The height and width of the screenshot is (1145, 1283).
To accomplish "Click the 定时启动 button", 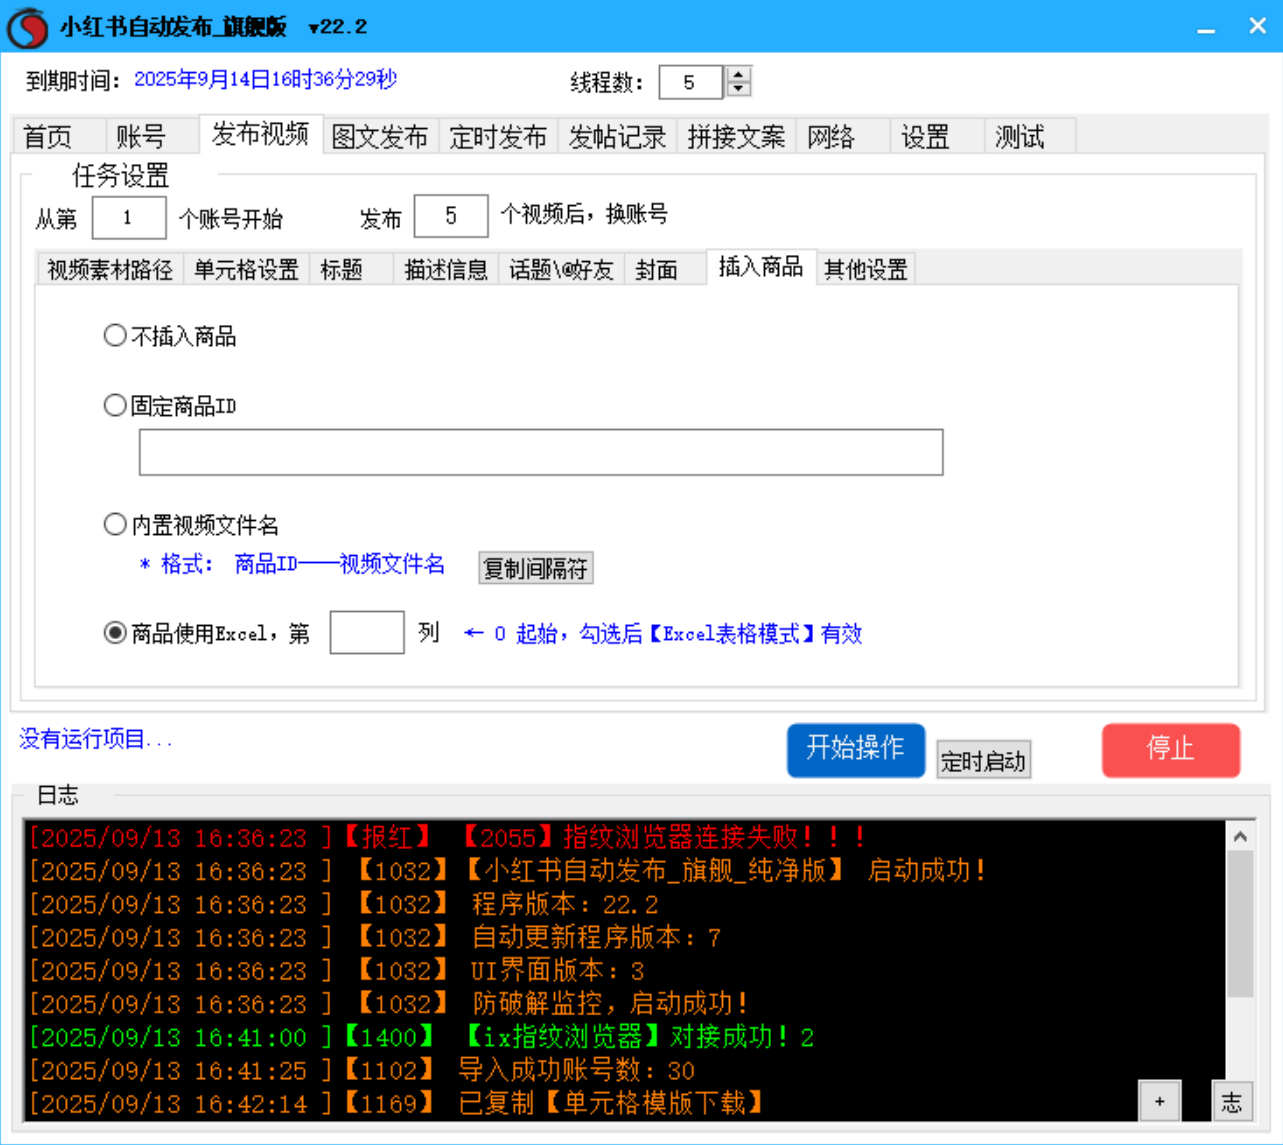I will tap(983, 759).
